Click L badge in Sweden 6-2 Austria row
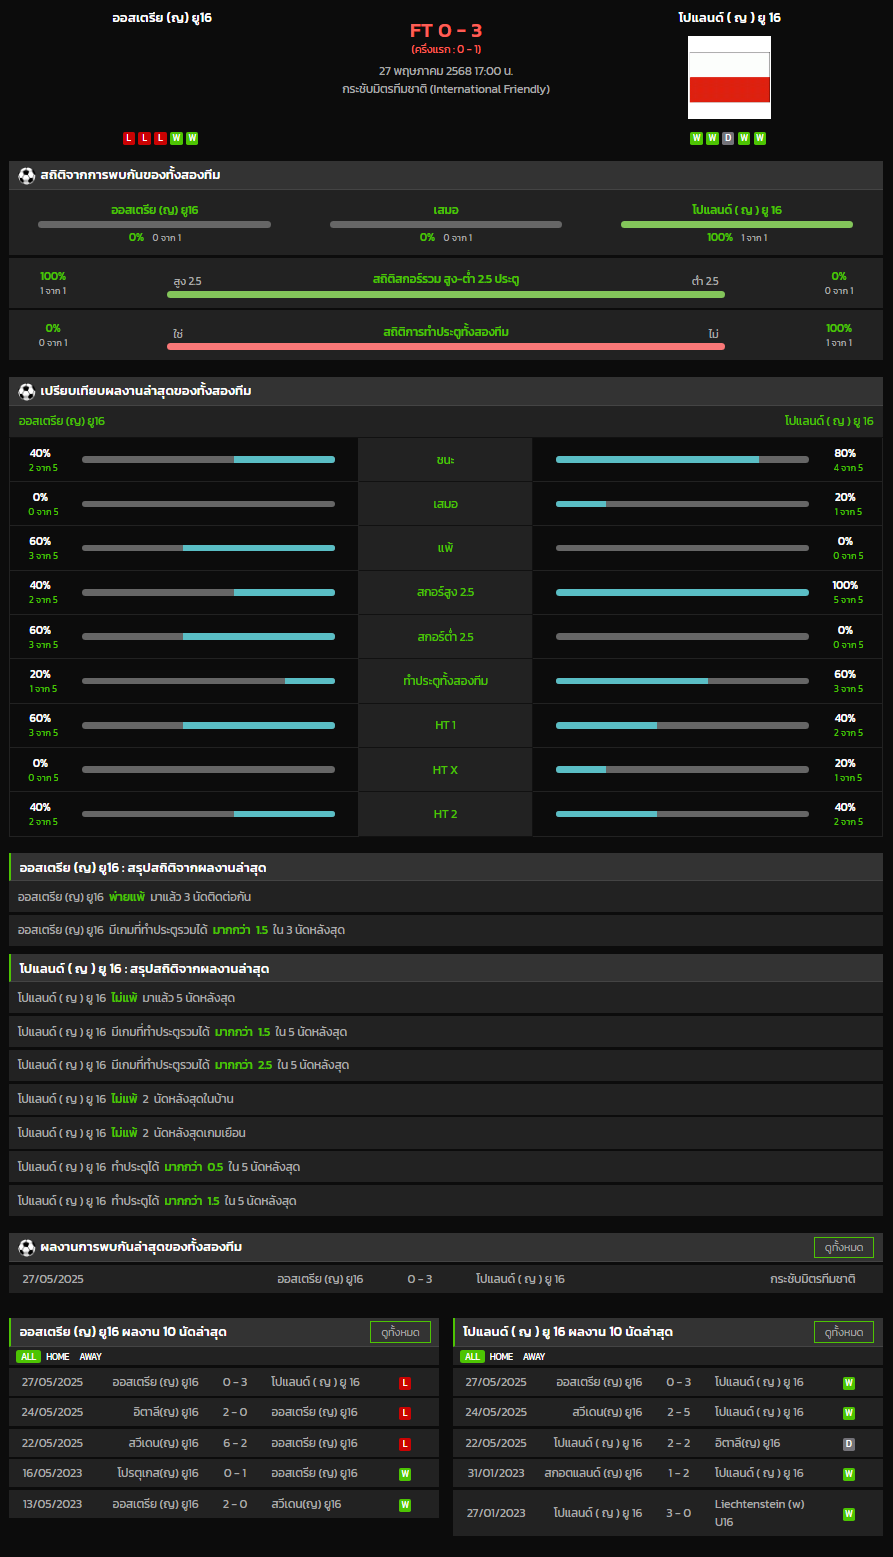The image size is (893, 1557). (x=405, y=1444)
